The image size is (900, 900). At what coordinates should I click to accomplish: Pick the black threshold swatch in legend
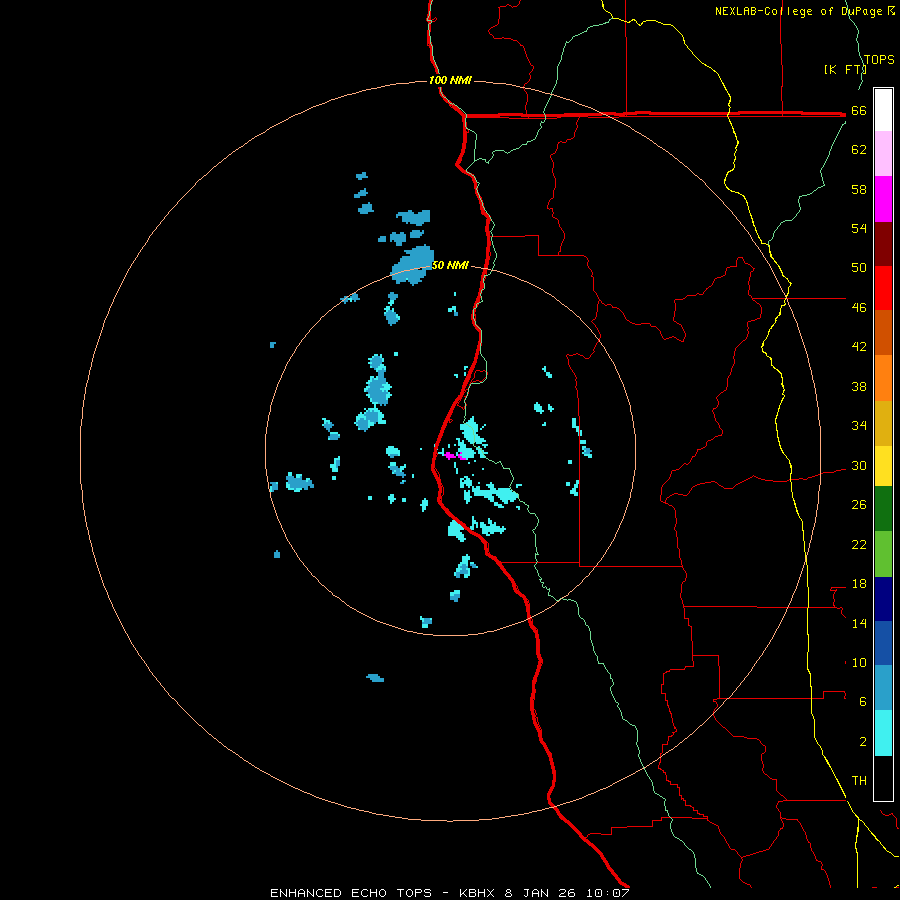(x=883, y=778)
